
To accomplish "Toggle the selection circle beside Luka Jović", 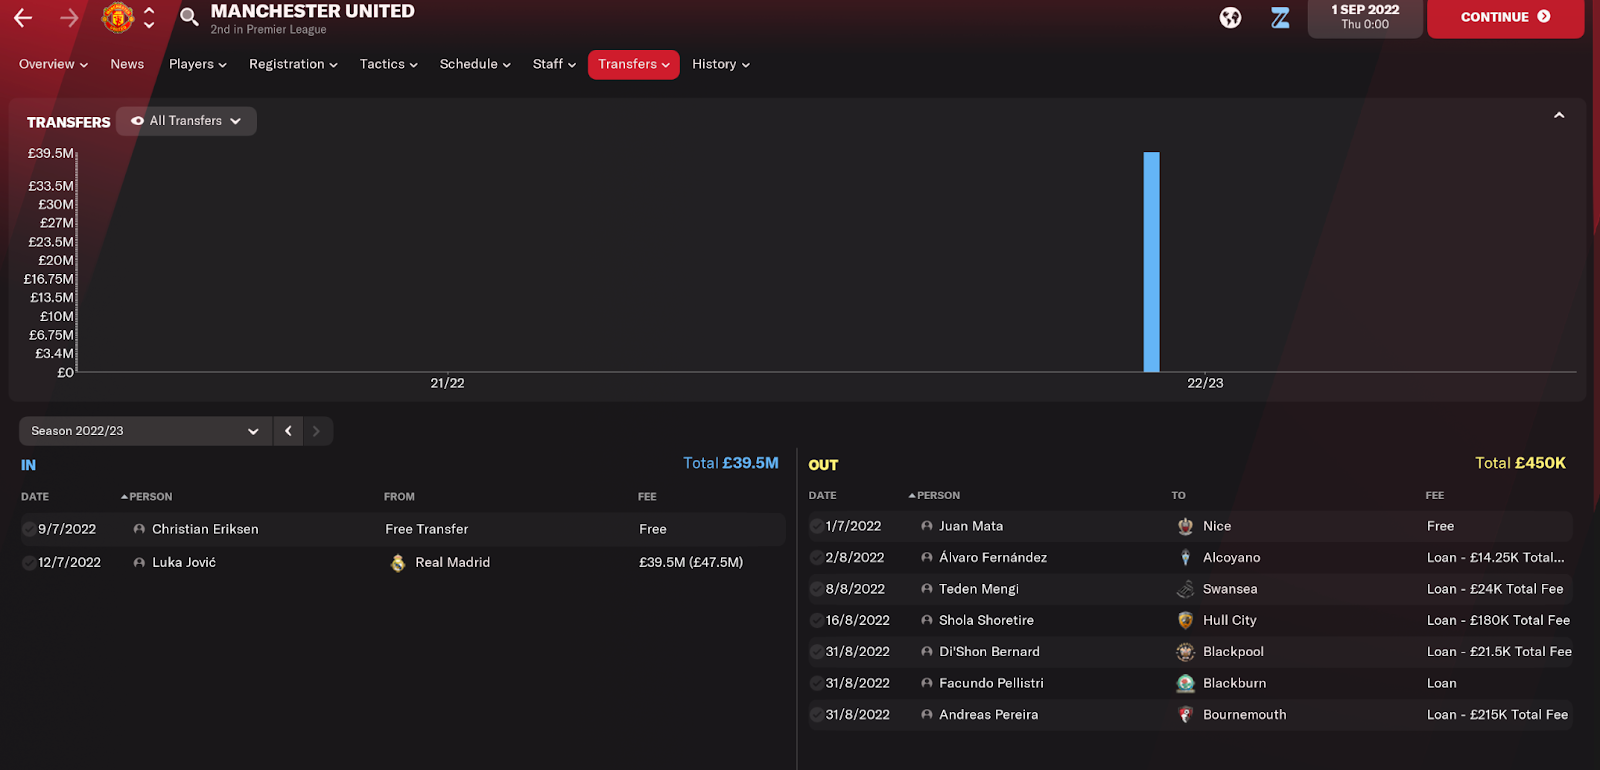I will tap(29, 563).
